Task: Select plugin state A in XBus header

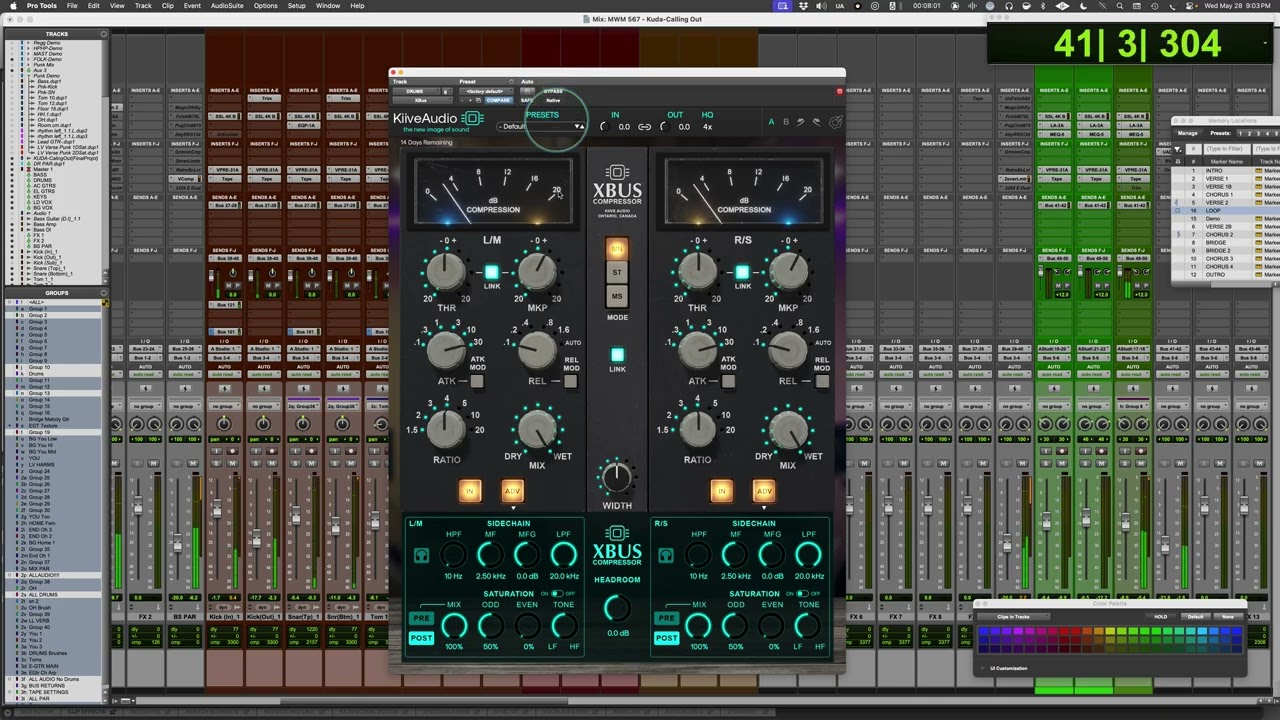Action: [771, 122]
